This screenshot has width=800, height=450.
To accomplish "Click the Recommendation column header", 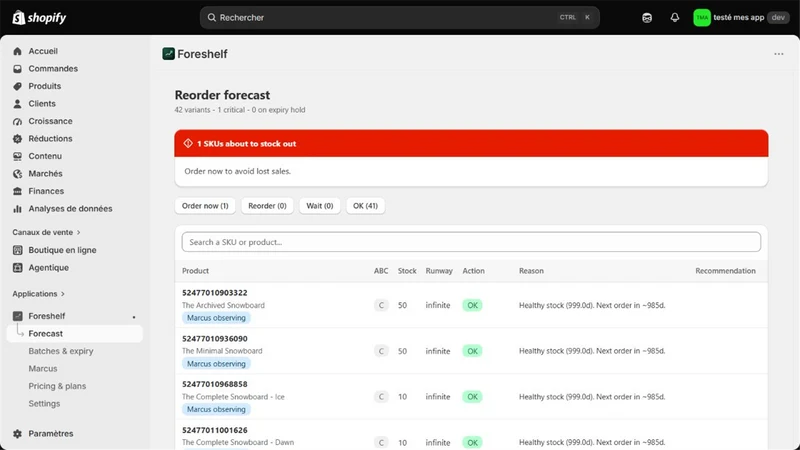I will pyautogui.click(x=726, y=271).
